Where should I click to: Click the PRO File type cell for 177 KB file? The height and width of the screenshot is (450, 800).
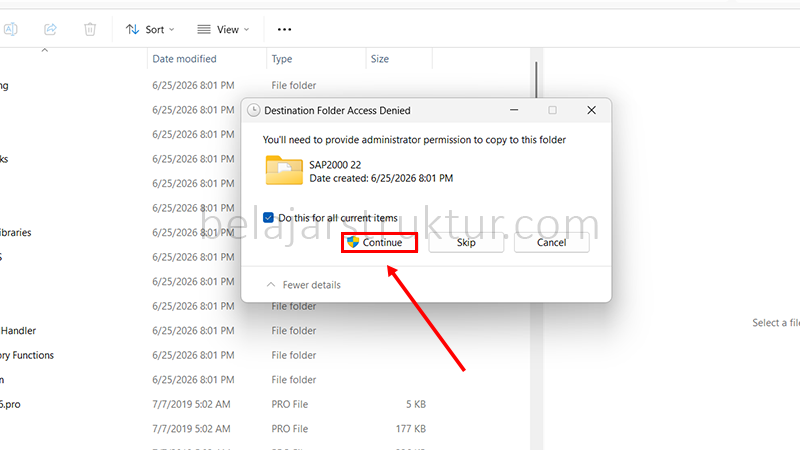pos(289,429)
